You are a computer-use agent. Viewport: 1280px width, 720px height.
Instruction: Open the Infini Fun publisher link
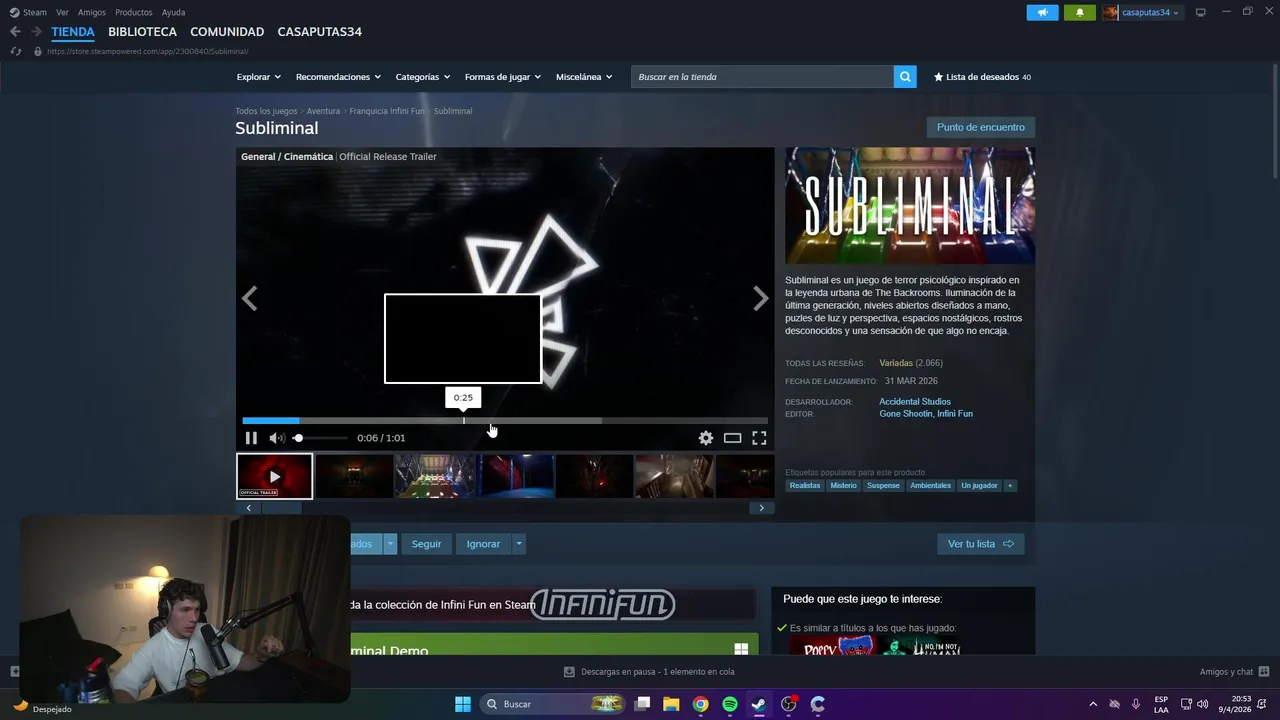click(x=955, y=414)
